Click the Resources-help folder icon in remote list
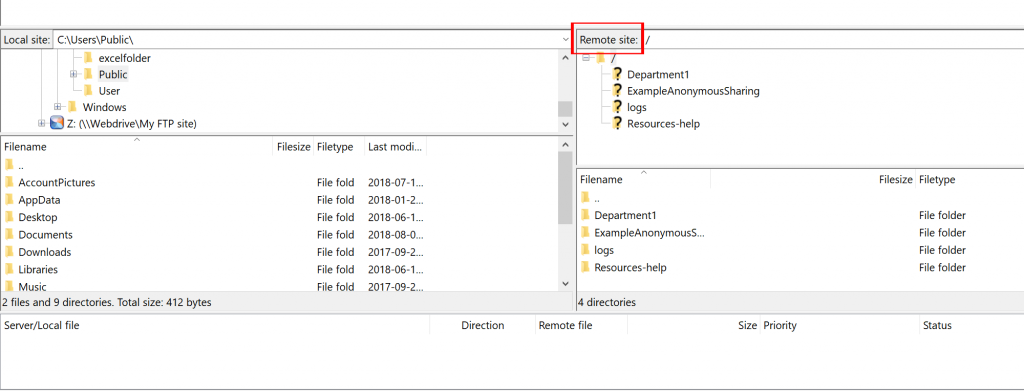 click(x=585, y=268)
